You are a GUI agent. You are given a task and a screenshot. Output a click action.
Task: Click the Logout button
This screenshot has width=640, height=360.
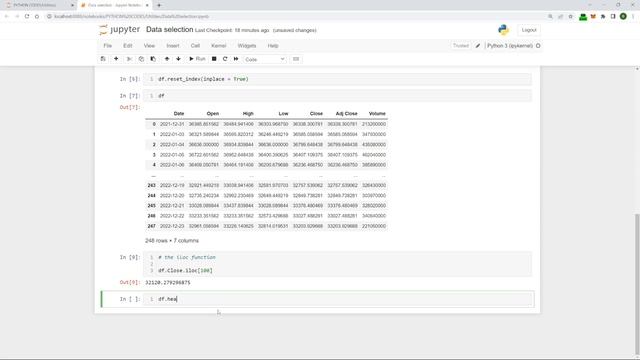529,30
